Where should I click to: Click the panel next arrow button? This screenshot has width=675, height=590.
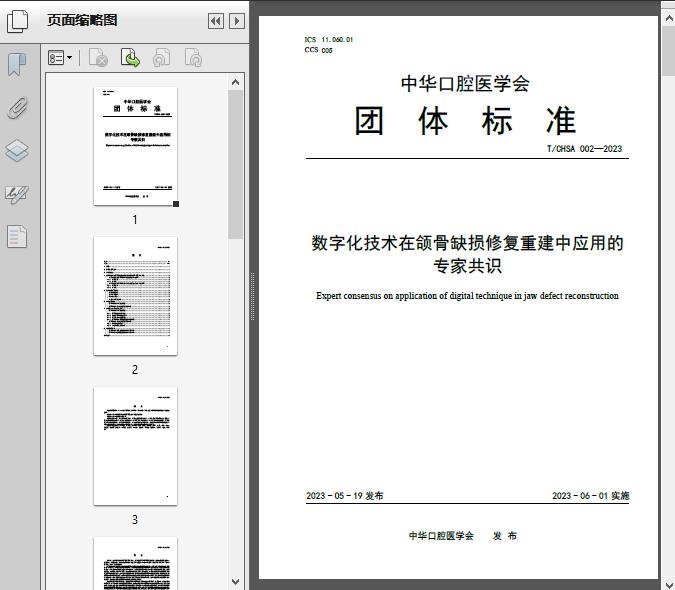click(x=237, y=21)
